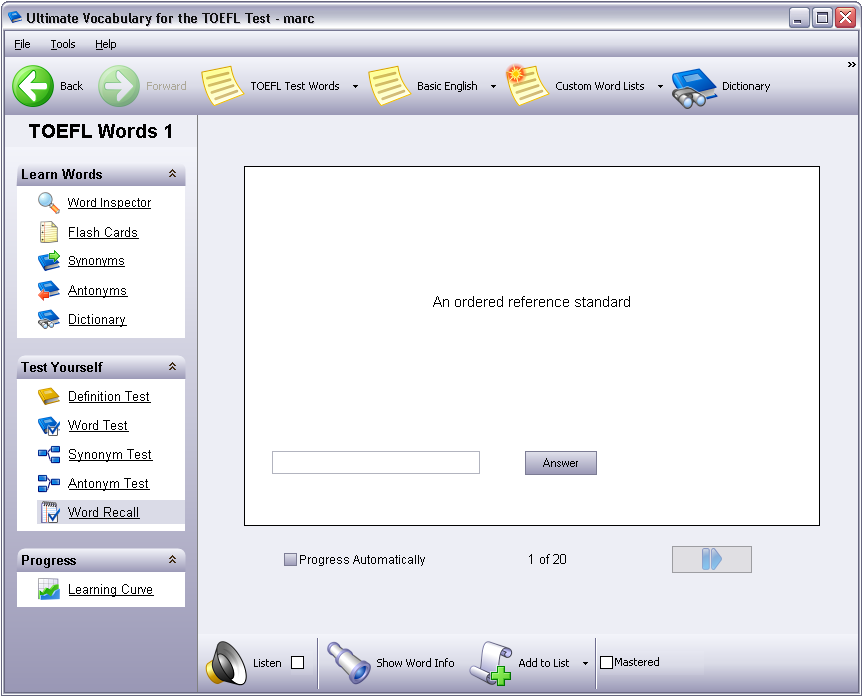Click the TOEFL Test Words label

click(x=295, y=86)
